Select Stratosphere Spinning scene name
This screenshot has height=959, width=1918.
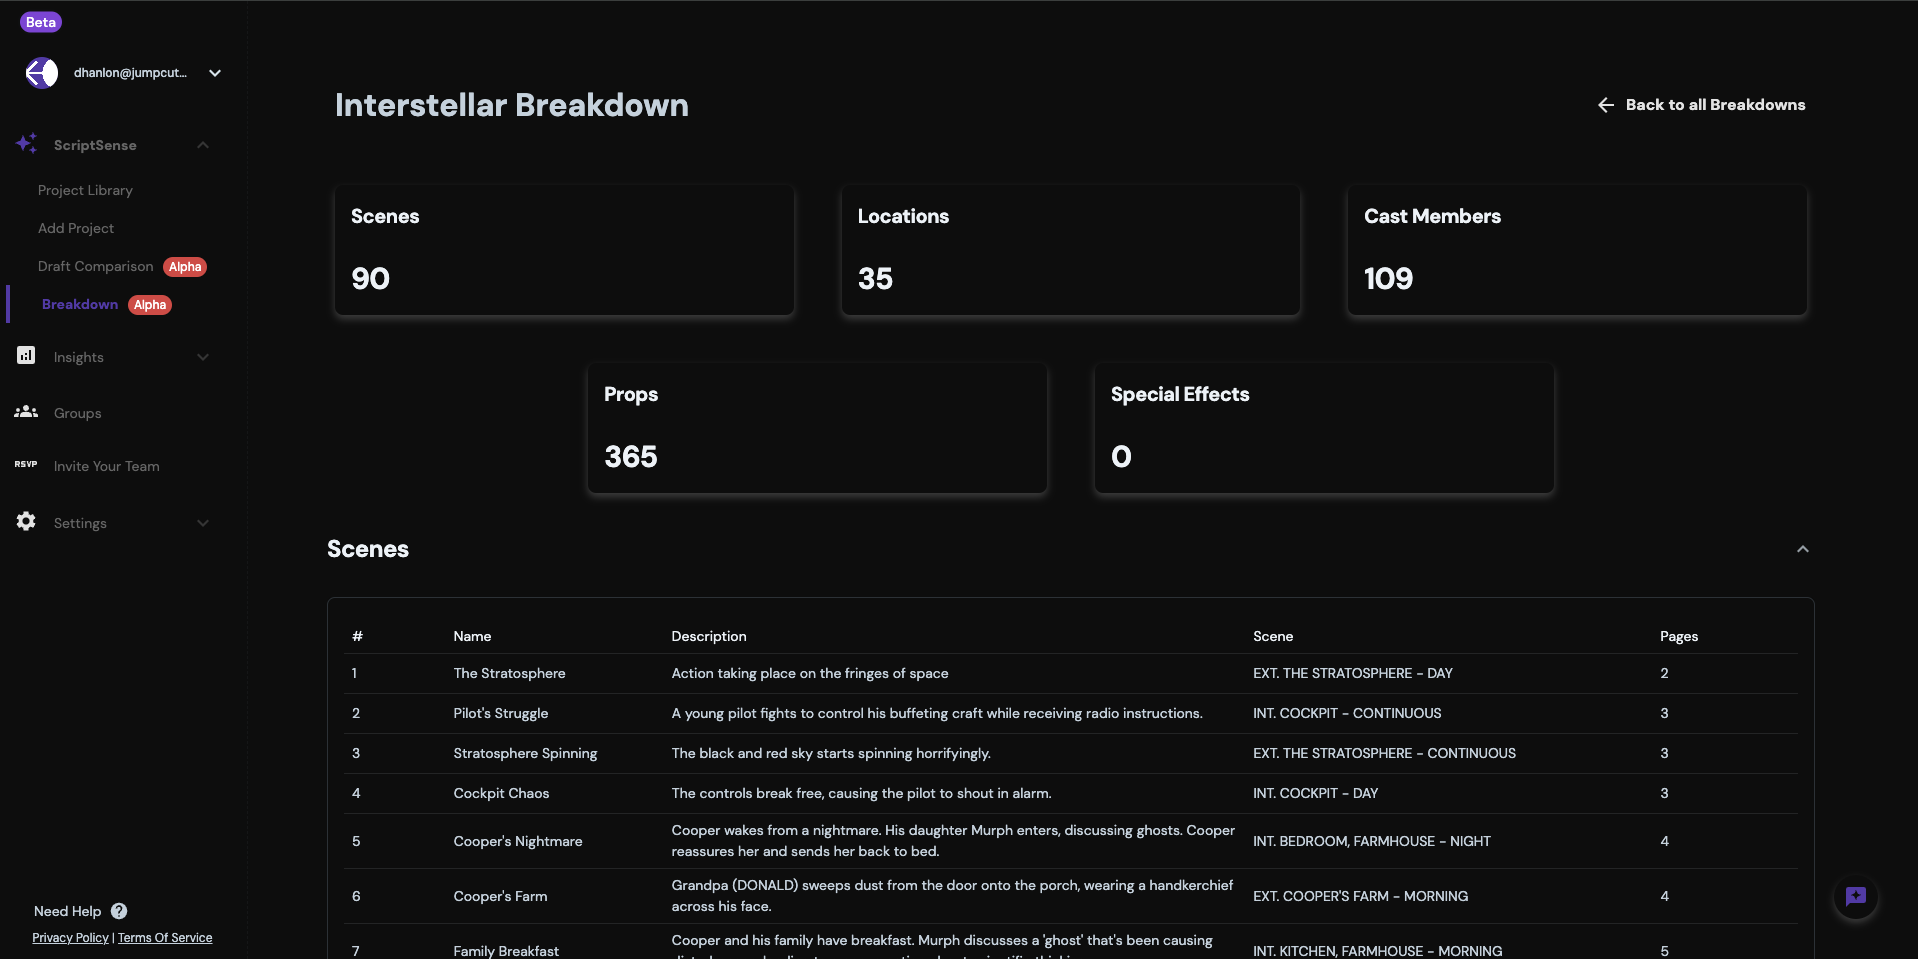(525, 753)
